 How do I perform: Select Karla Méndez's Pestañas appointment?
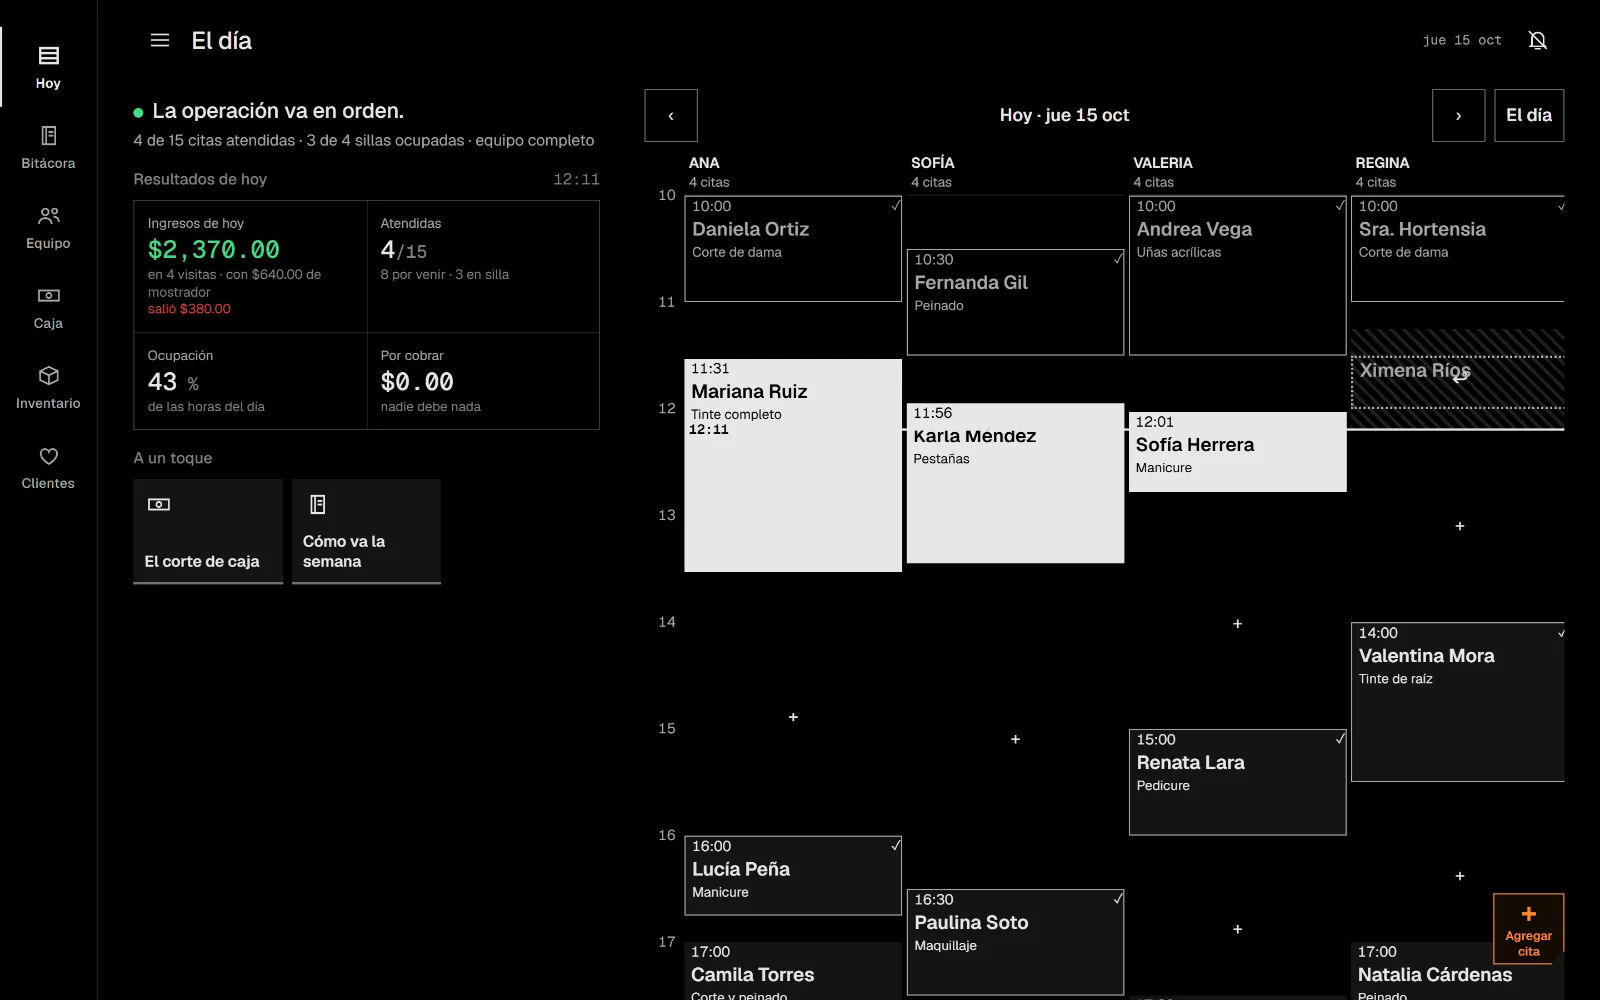[x=1015, y=483]
